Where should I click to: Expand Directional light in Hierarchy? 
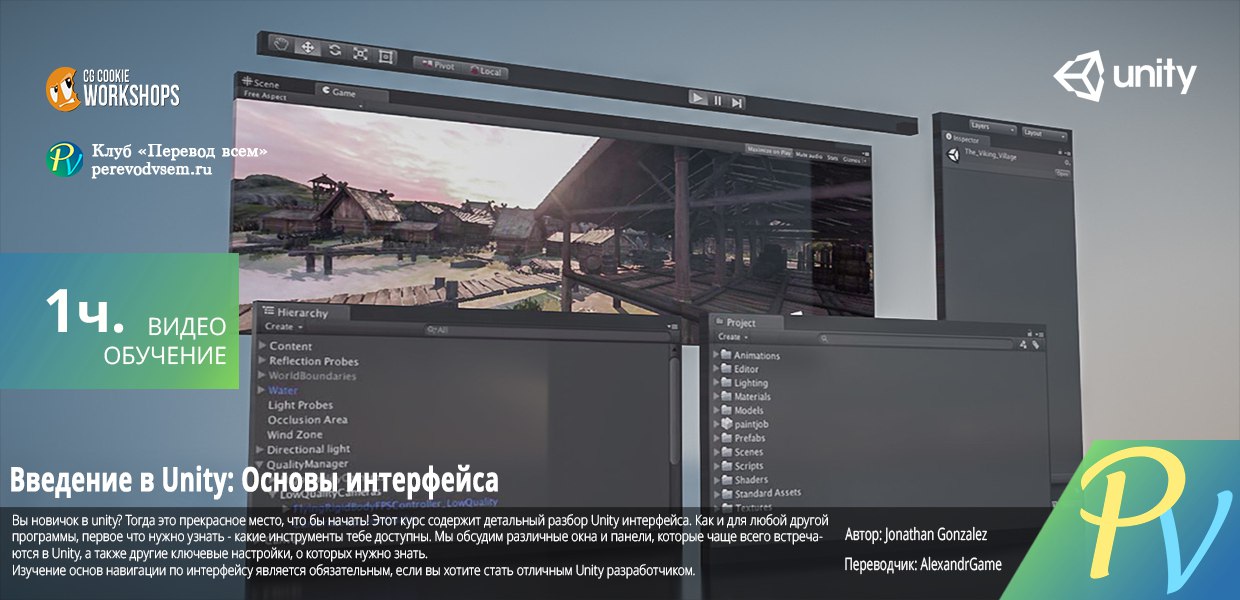tap(262, 450)
